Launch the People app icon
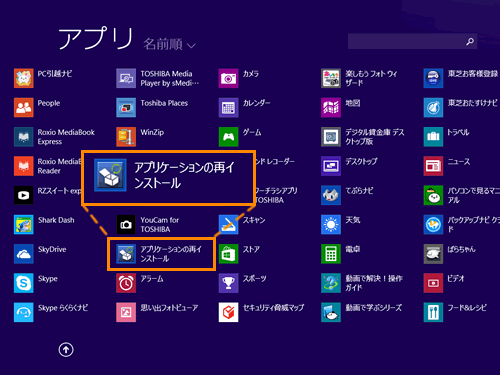The width and height of the screenshot is (500, 375). coord(24,107)
